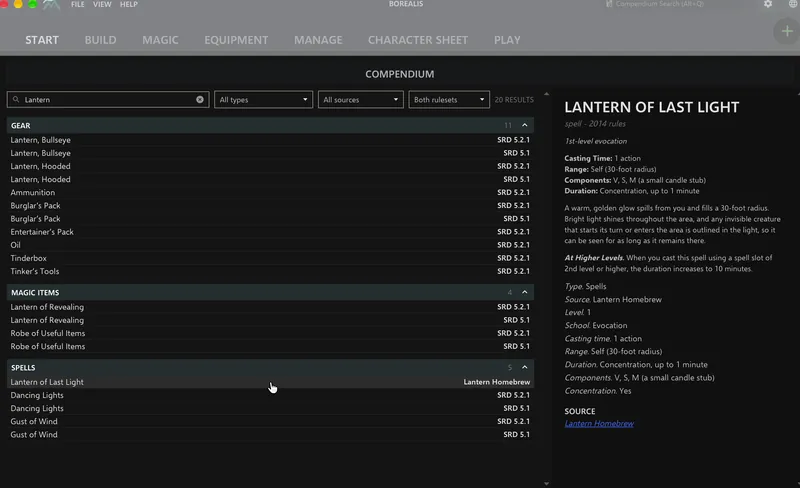
Task: Switch to the Build tab
Action: pos(101,40)
